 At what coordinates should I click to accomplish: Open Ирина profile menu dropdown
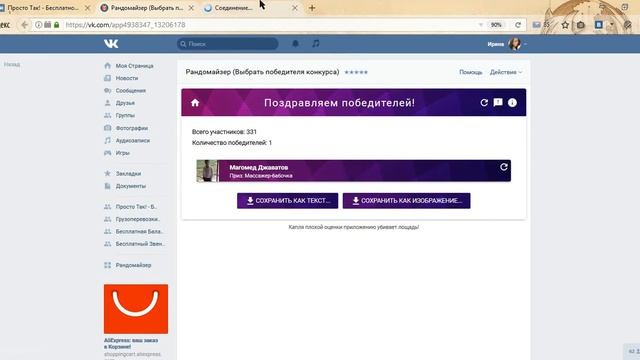pos(507,44)
